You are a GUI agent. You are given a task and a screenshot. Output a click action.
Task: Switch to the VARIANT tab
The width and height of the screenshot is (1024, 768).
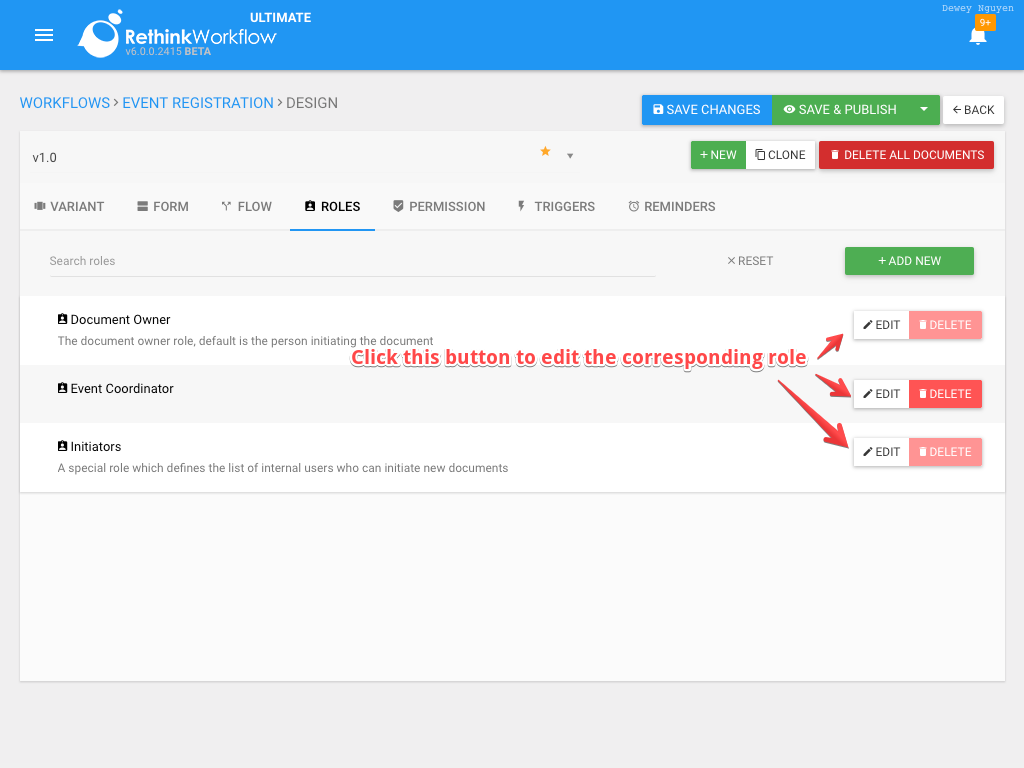[69, 206]
